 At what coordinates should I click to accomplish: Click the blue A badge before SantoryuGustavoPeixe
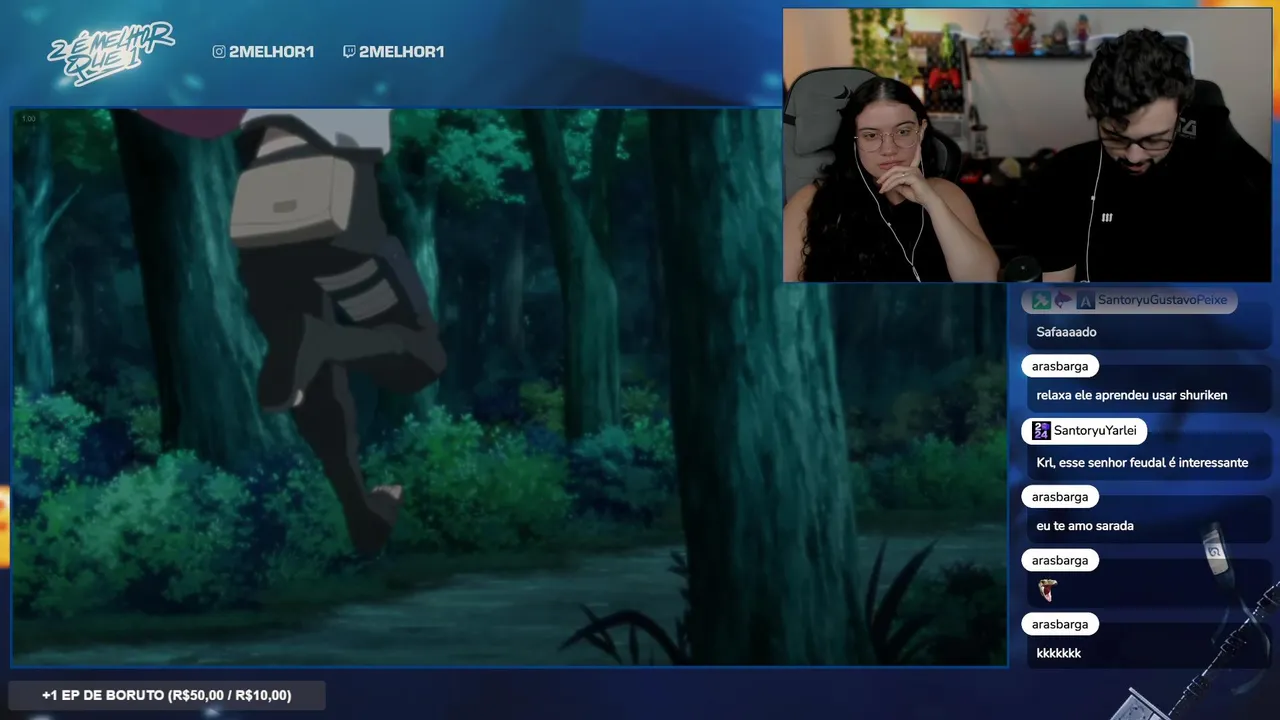(x=1085, y=300)
